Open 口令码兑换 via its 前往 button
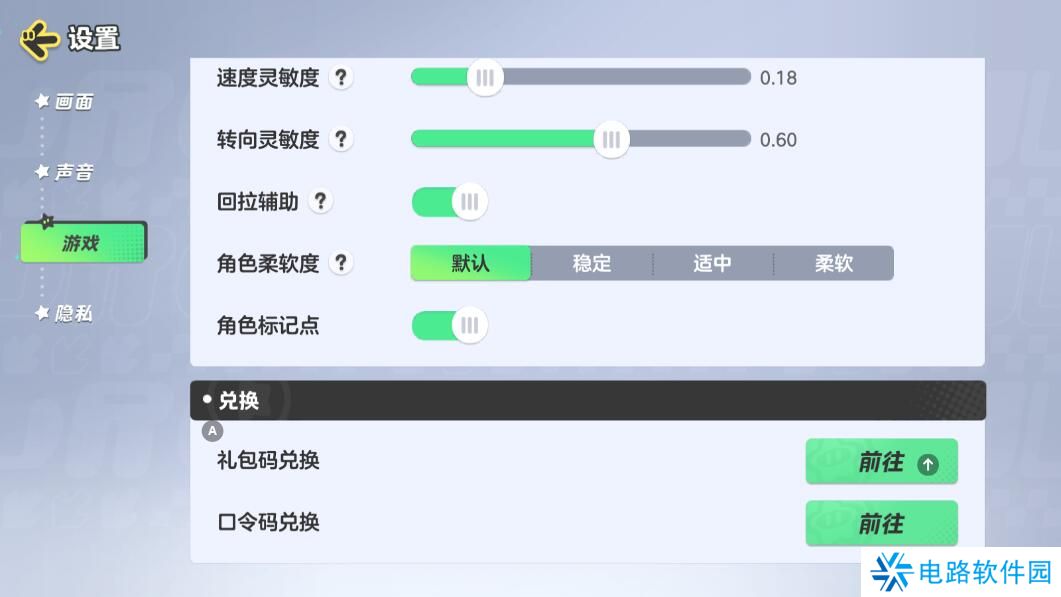This screenshot has width=1061, height=597. pyautogui.click(x=881, y=523)
